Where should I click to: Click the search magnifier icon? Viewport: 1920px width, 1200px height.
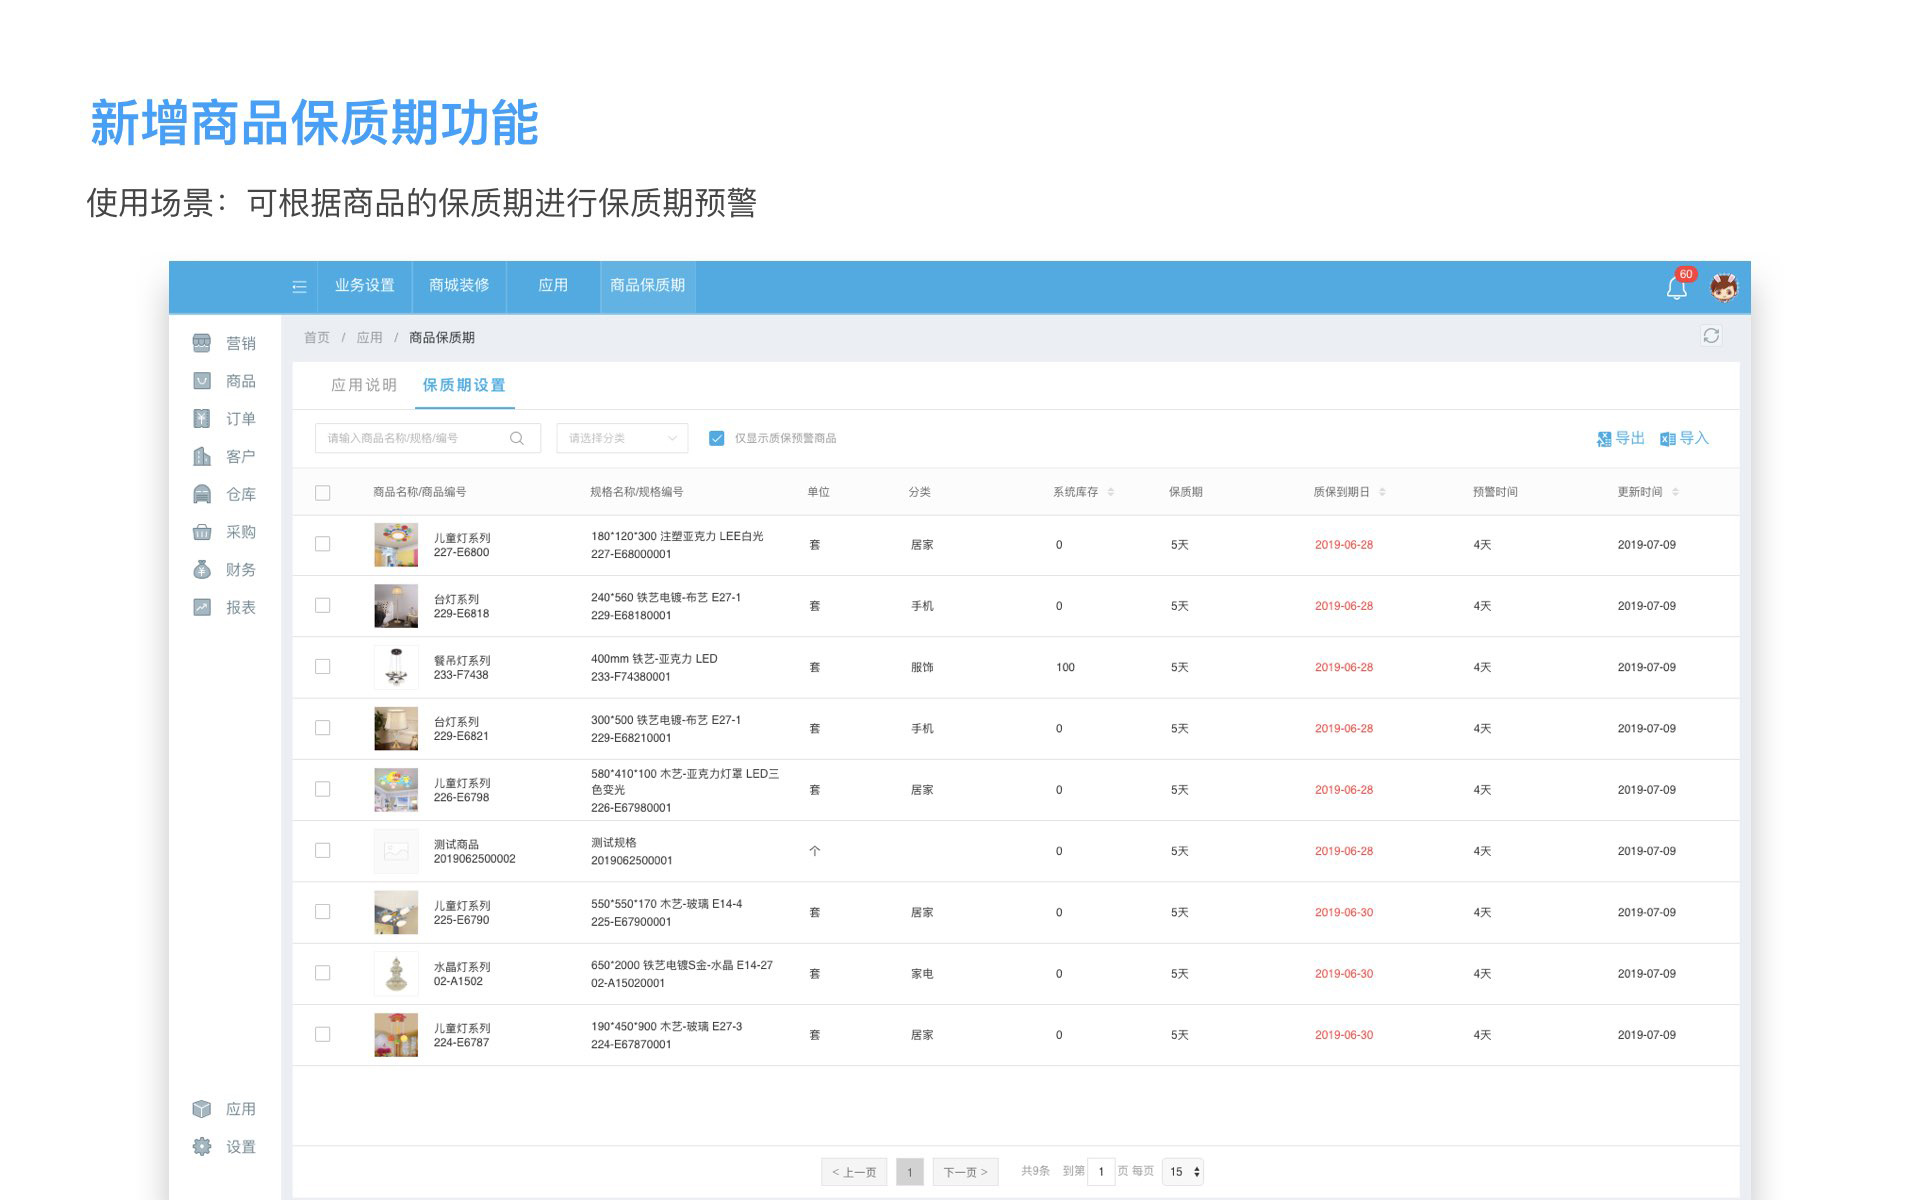tap(517, 438)
